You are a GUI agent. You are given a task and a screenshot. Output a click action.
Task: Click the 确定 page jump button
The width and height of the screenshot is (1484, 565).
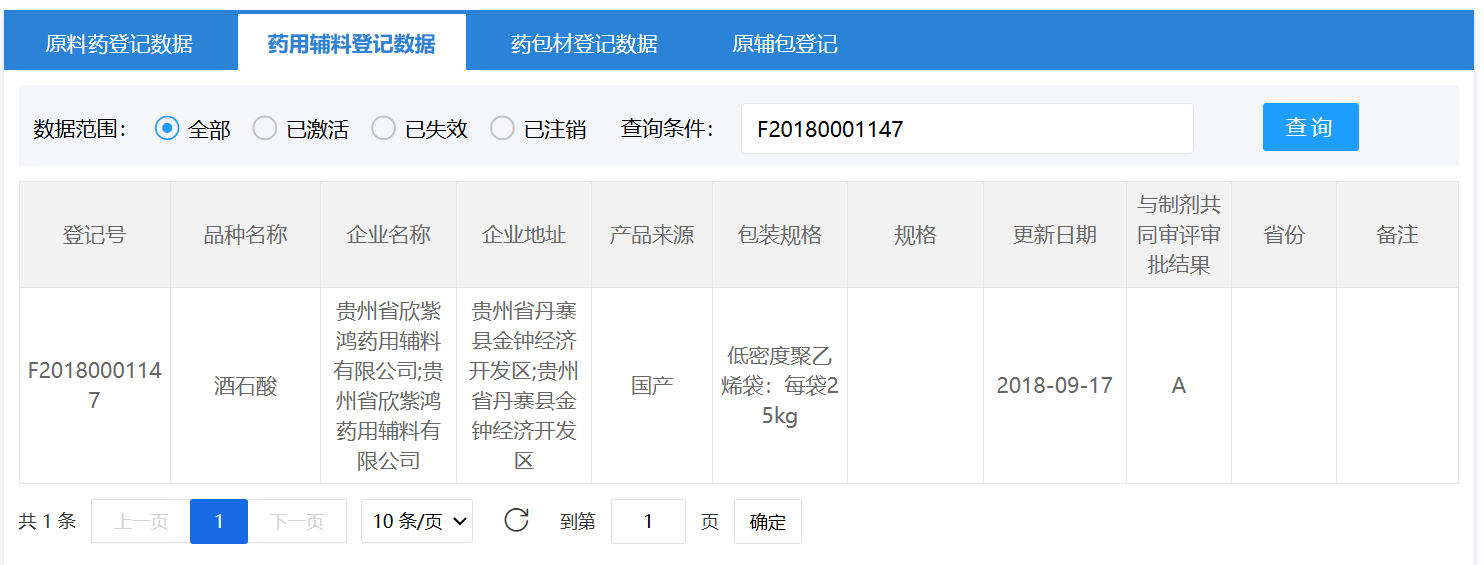click(x=767, y=521)
